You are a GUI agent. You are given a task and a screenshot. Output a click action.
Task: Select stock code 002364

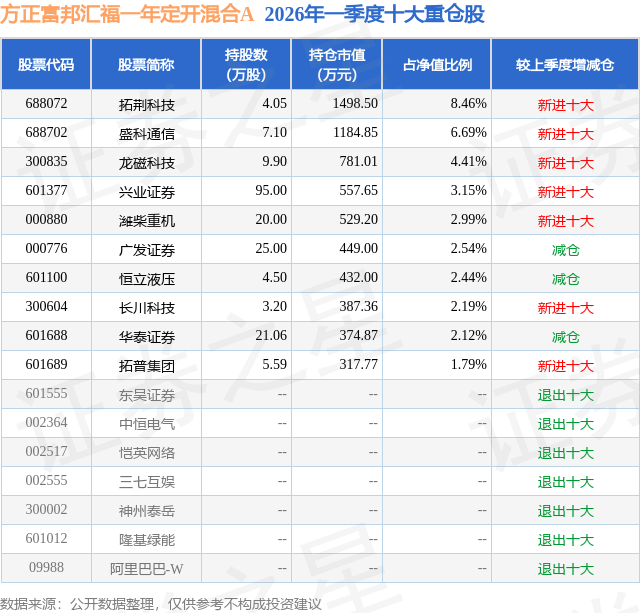click(46, 422)
